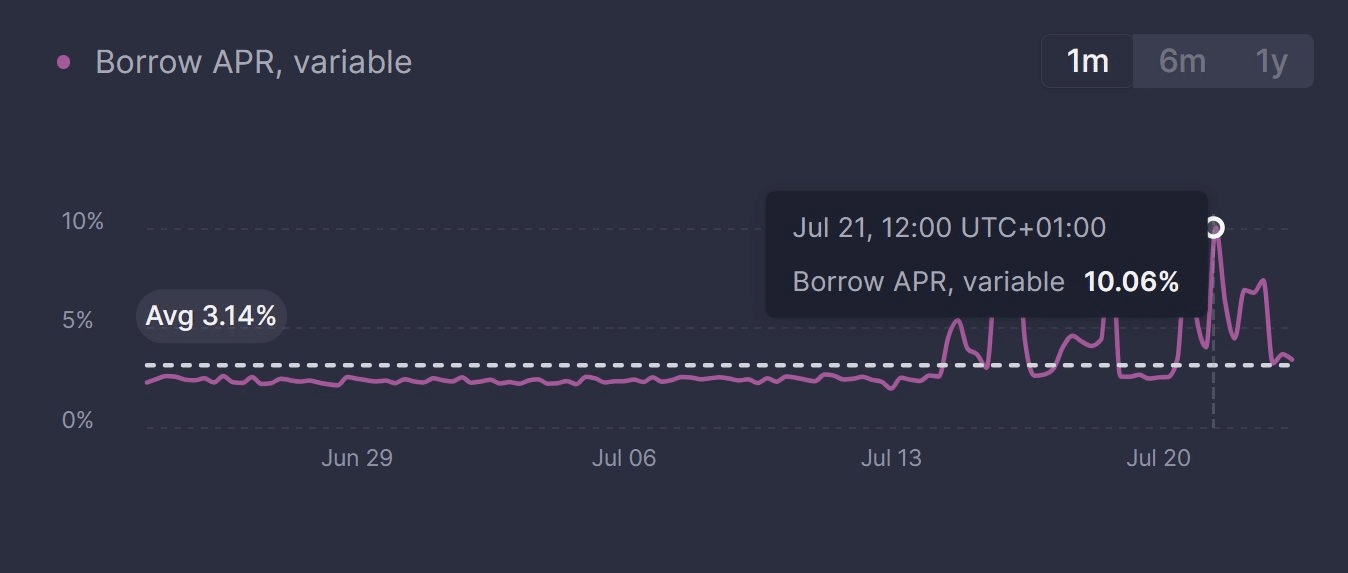Screen dimensions: 1348x573
Task: Click the 10% y-axis label
Action: point(83,221)
